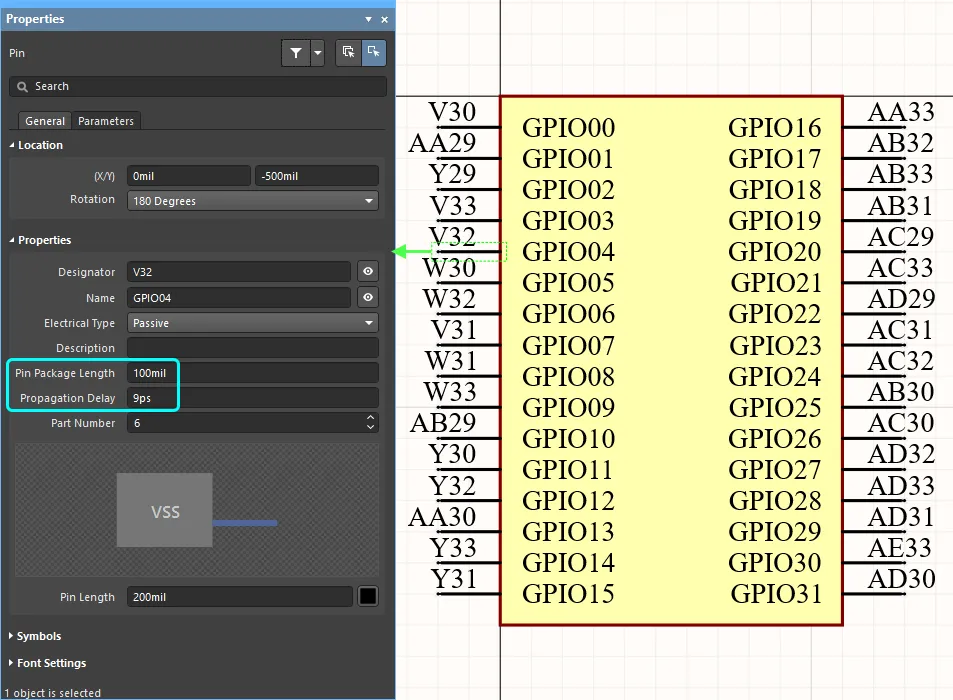Toggle Designator visibility eye
The width and height of the screenshot is (953, 700).
(x=368, y=272)
